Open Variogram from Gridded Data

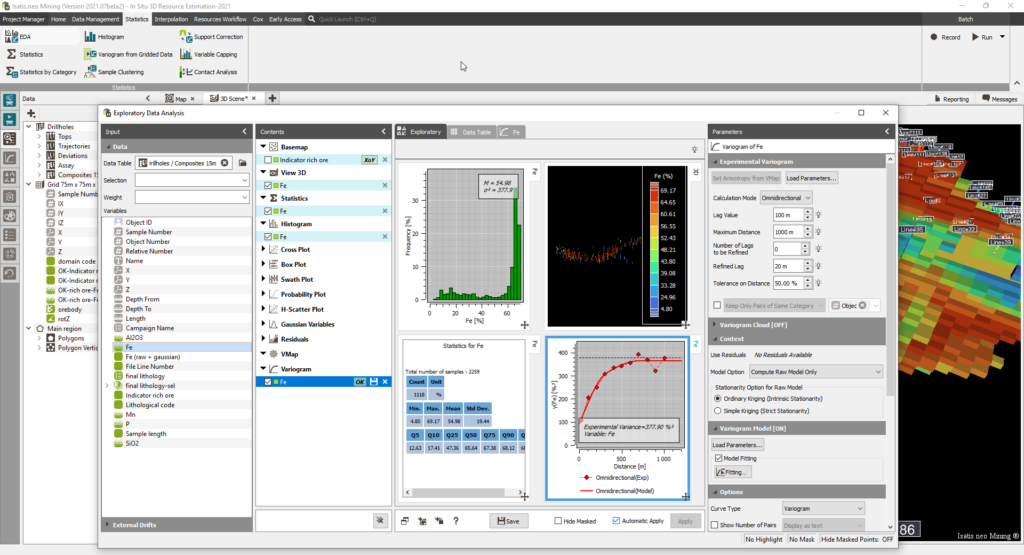(129, 54)
